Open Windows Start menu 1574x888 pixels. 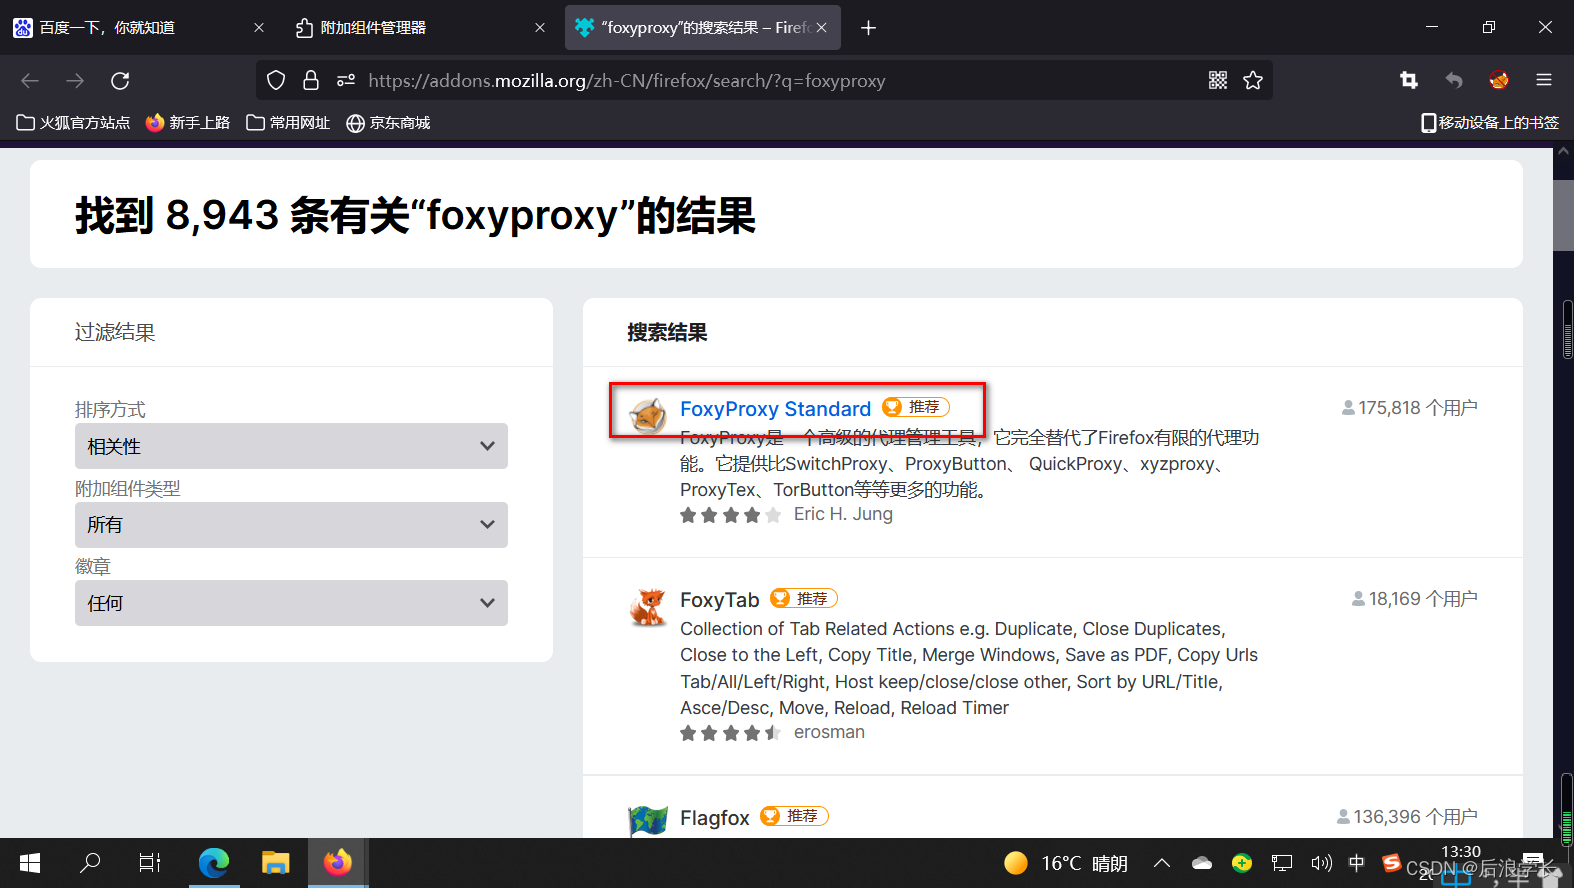30,863
